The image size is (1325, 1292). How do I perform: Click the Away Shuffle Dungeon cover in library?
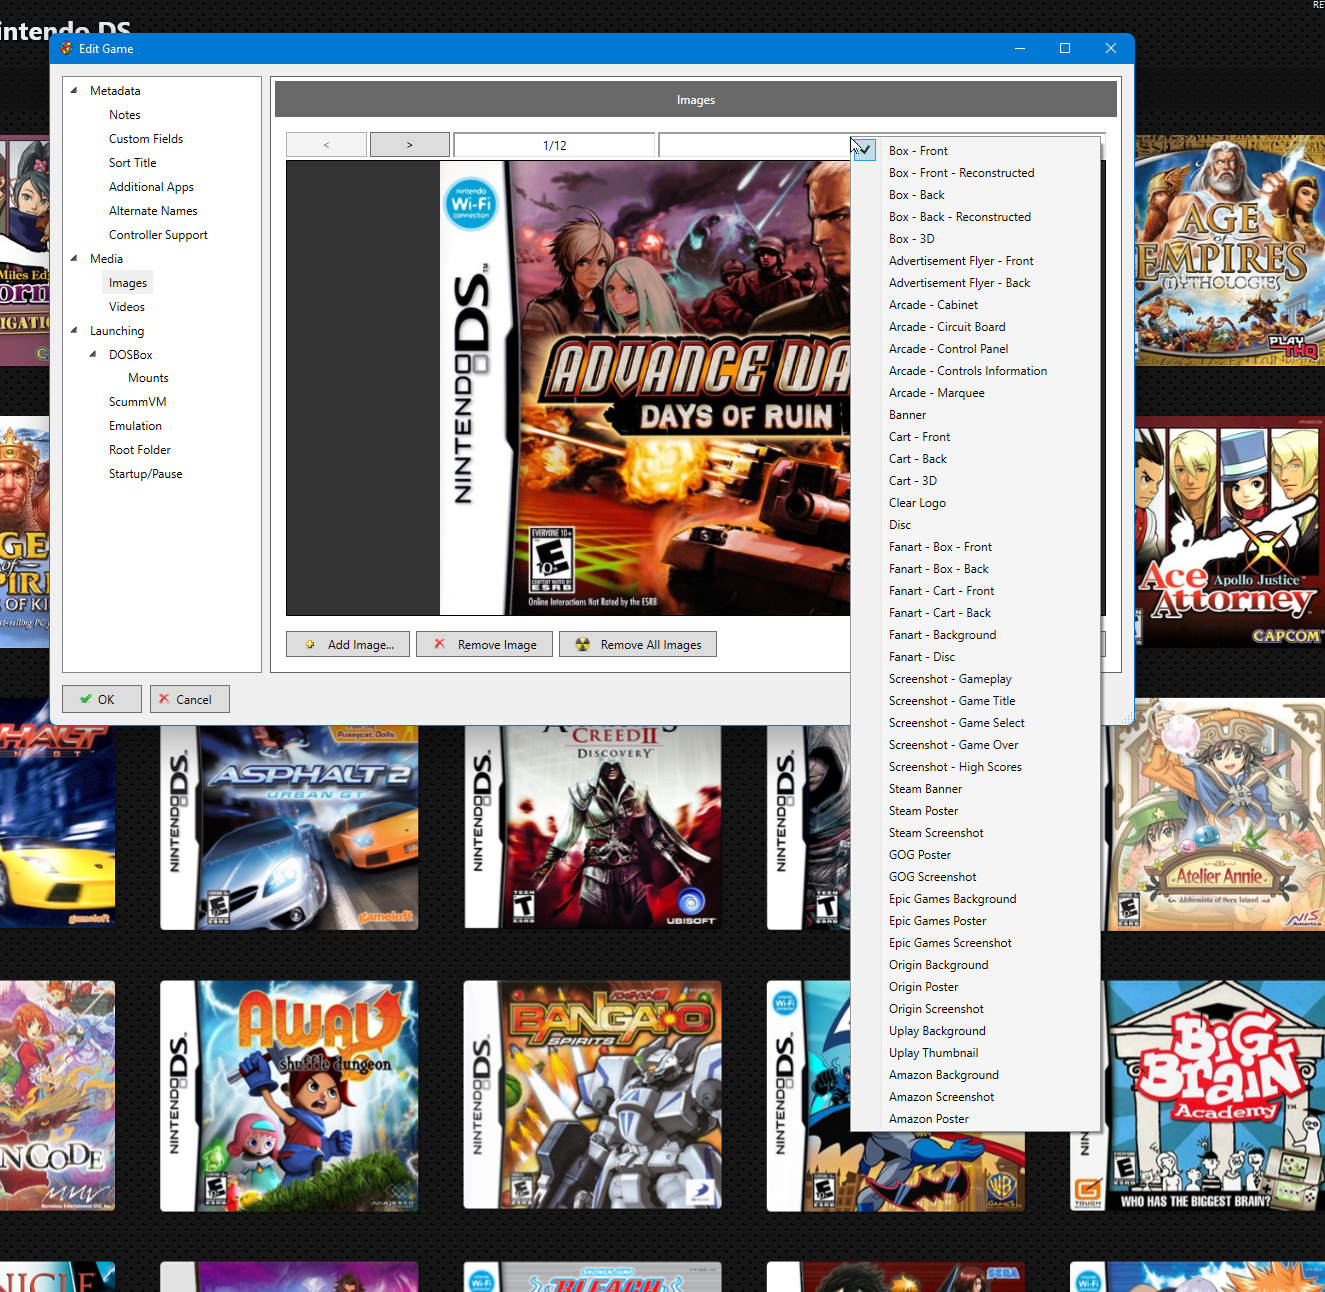coord(289,1096)
